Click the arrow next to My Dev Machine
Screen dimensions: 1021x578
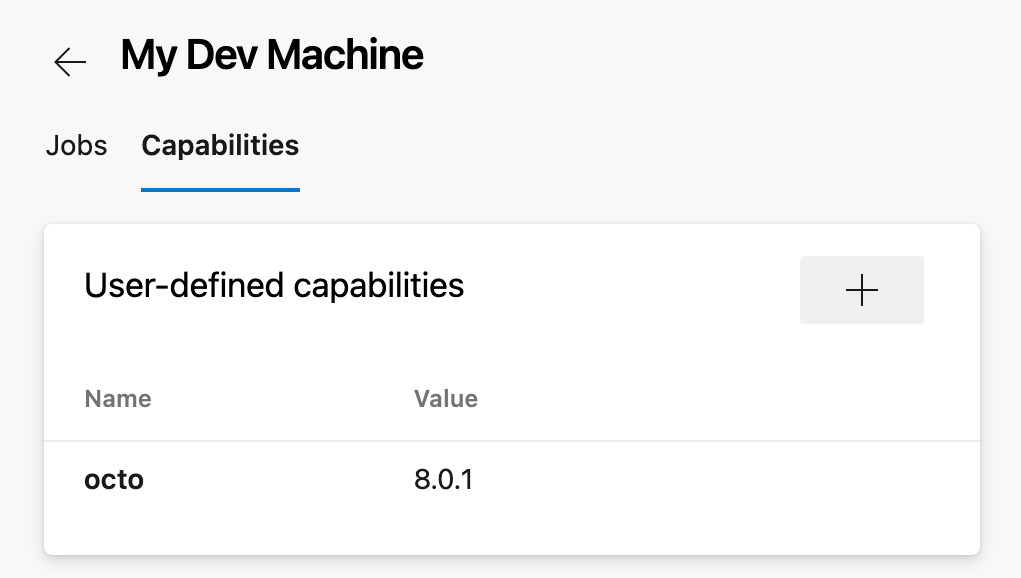click(x=69, y=61)
